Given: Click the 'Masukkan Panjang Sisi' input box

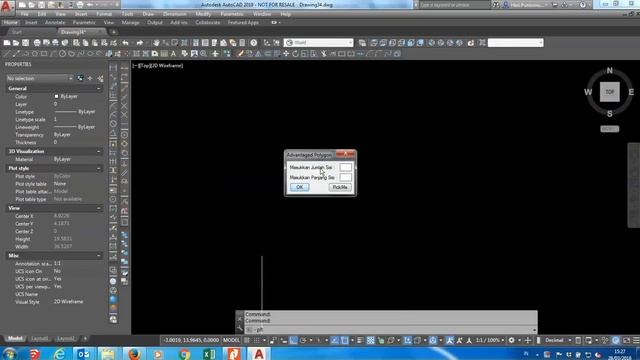Looking at the screenshot, I should pos(345,177).
